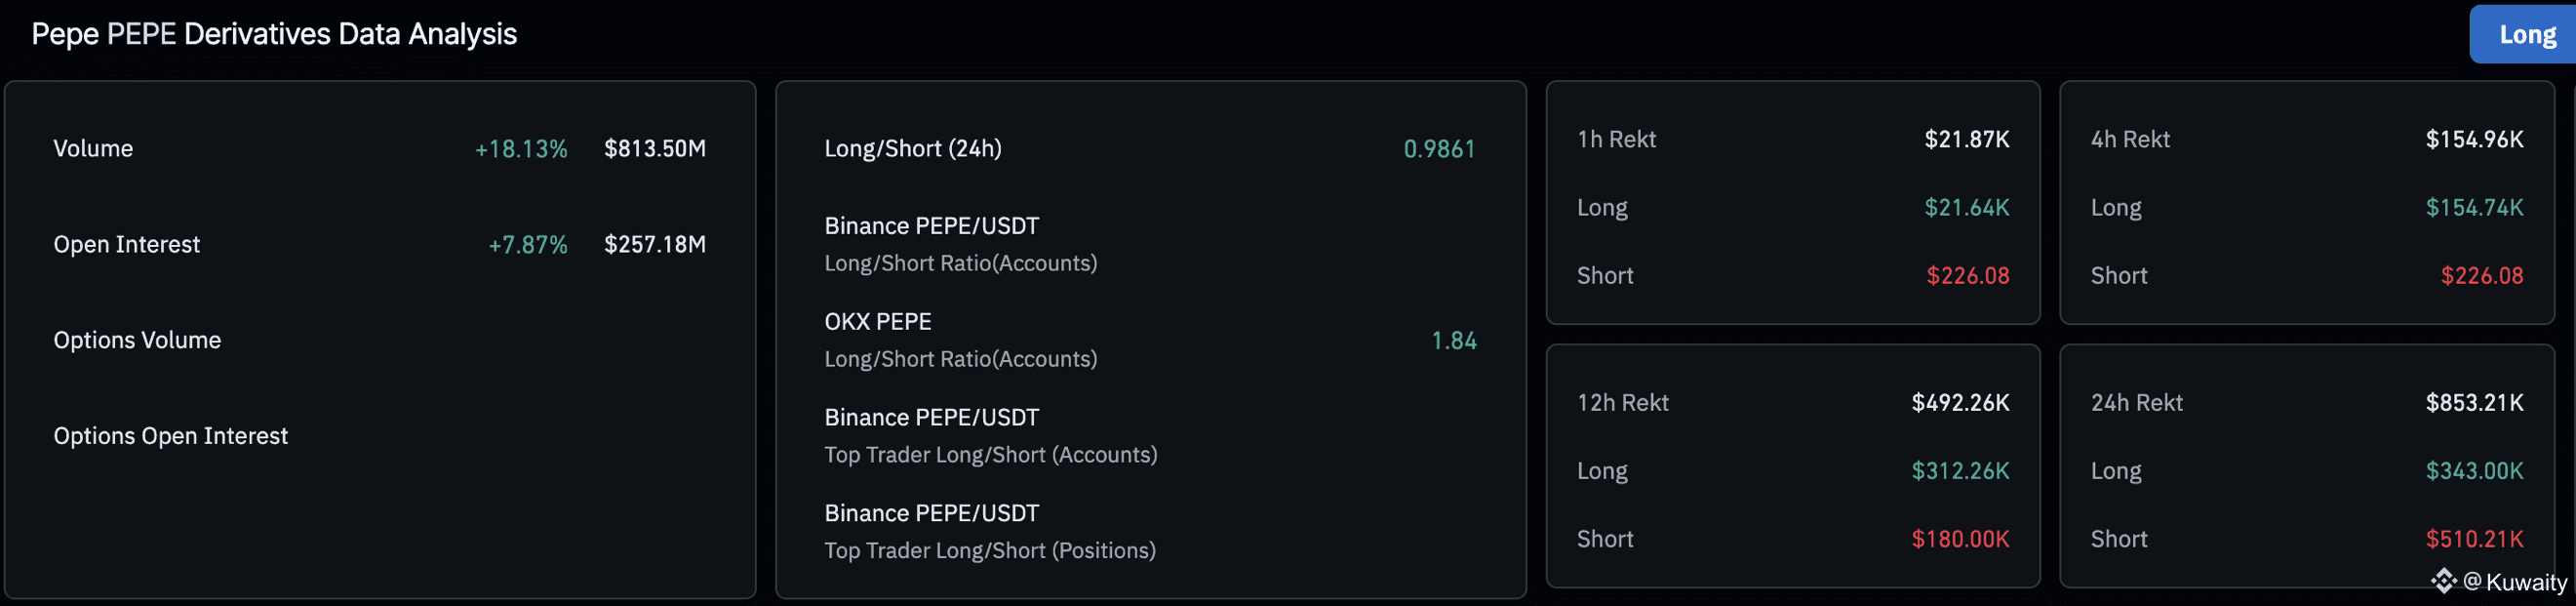Click the +7.87% open interest change
This screenshot has width=2576, height=606.
pyautogui.click(x=527, y=244)
